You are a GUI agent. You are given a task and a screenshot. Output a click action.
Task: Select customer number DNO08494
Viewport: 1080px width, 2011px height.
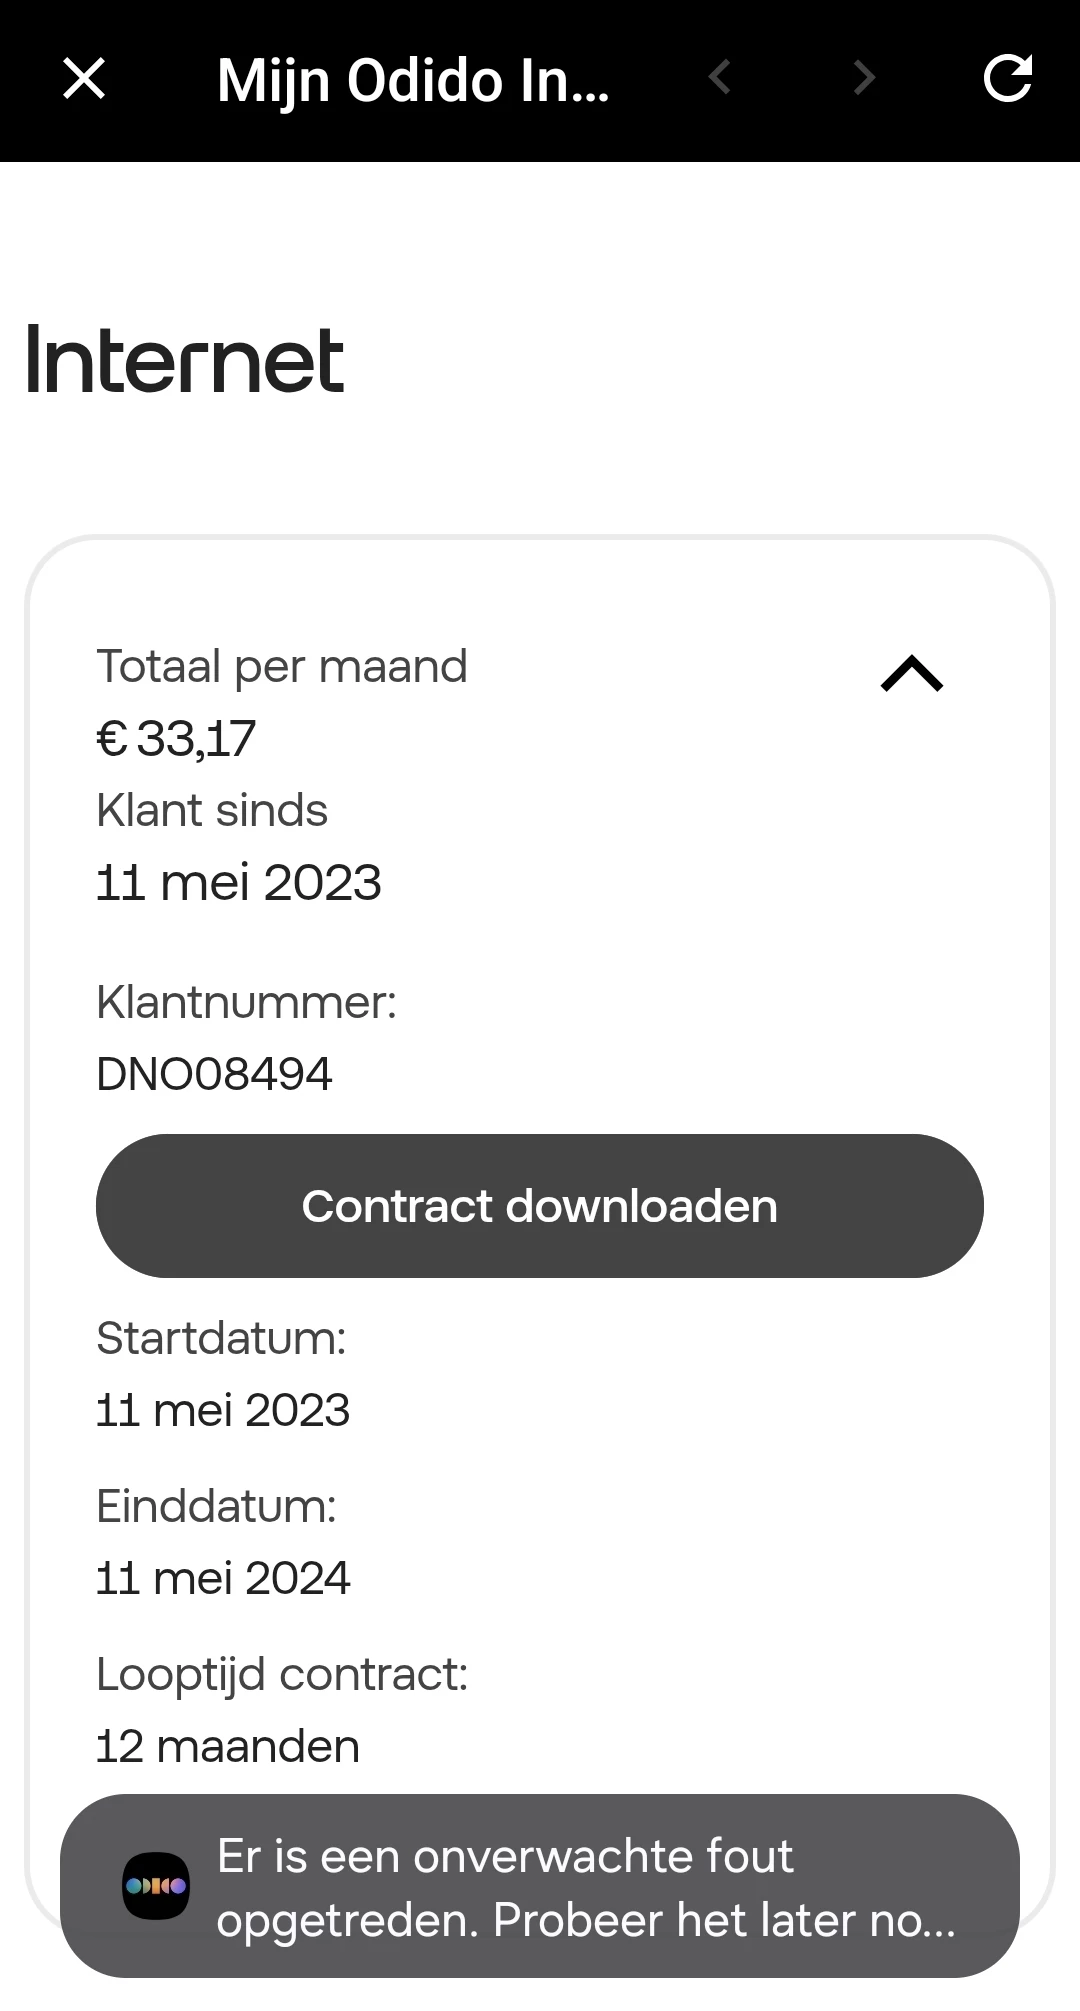(214, 1074)
